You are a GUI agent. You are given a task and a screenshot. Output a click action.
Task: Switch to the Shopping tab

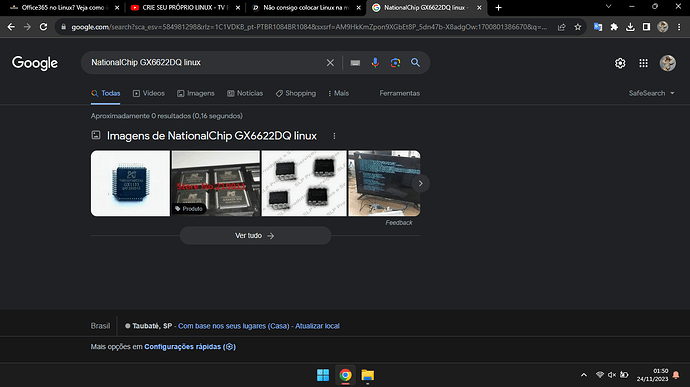tap(296, 93)
